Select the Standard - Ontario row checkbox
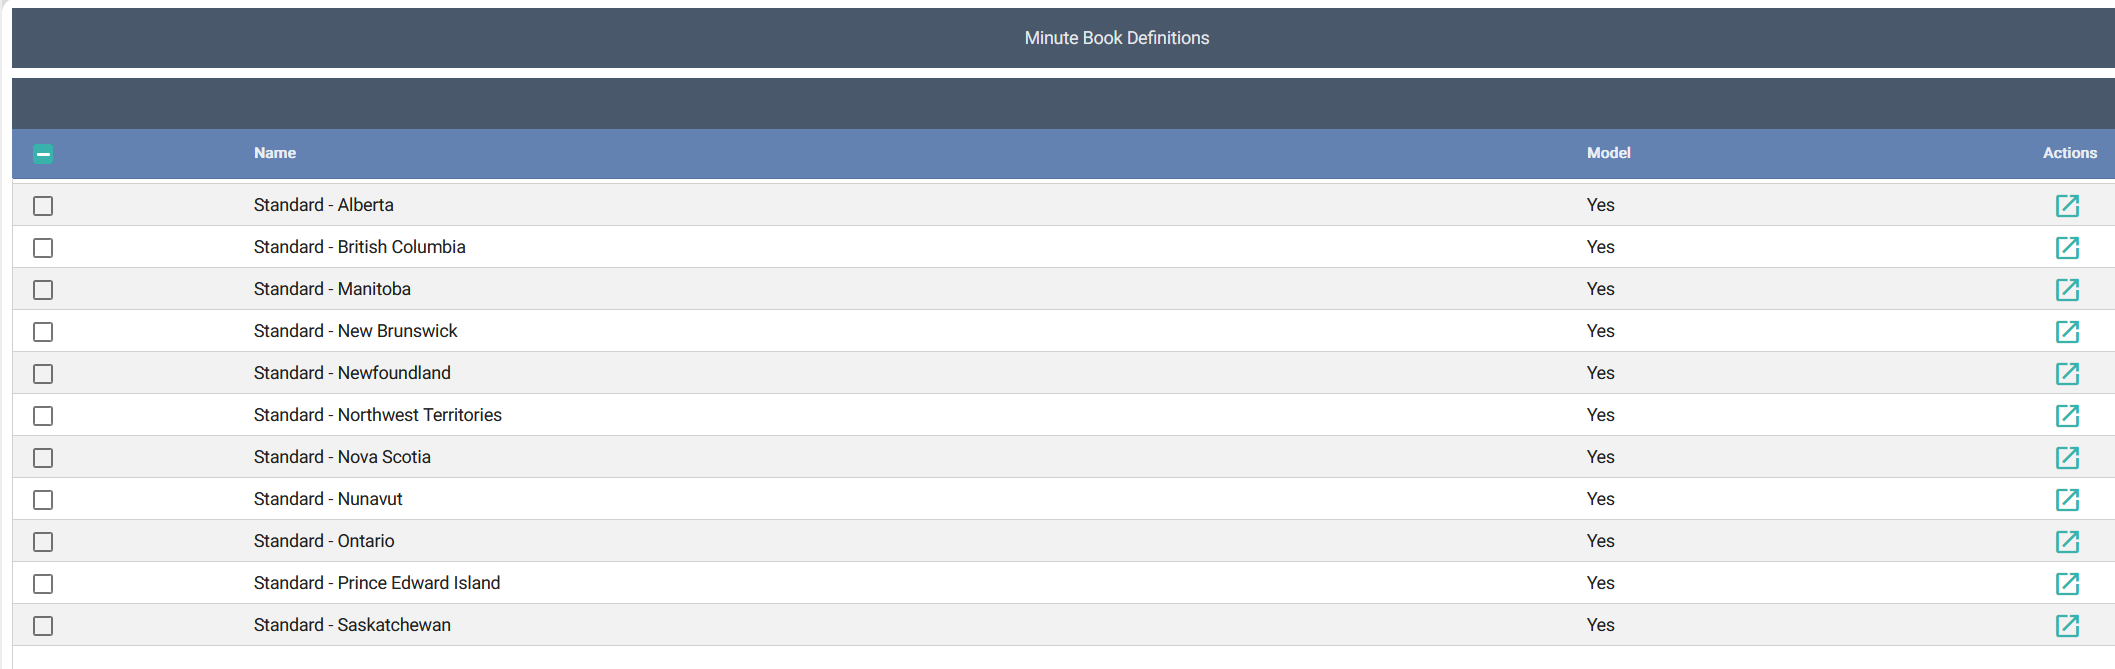The width and height of the screenshot is (2115, 669). tap(43, 542)
